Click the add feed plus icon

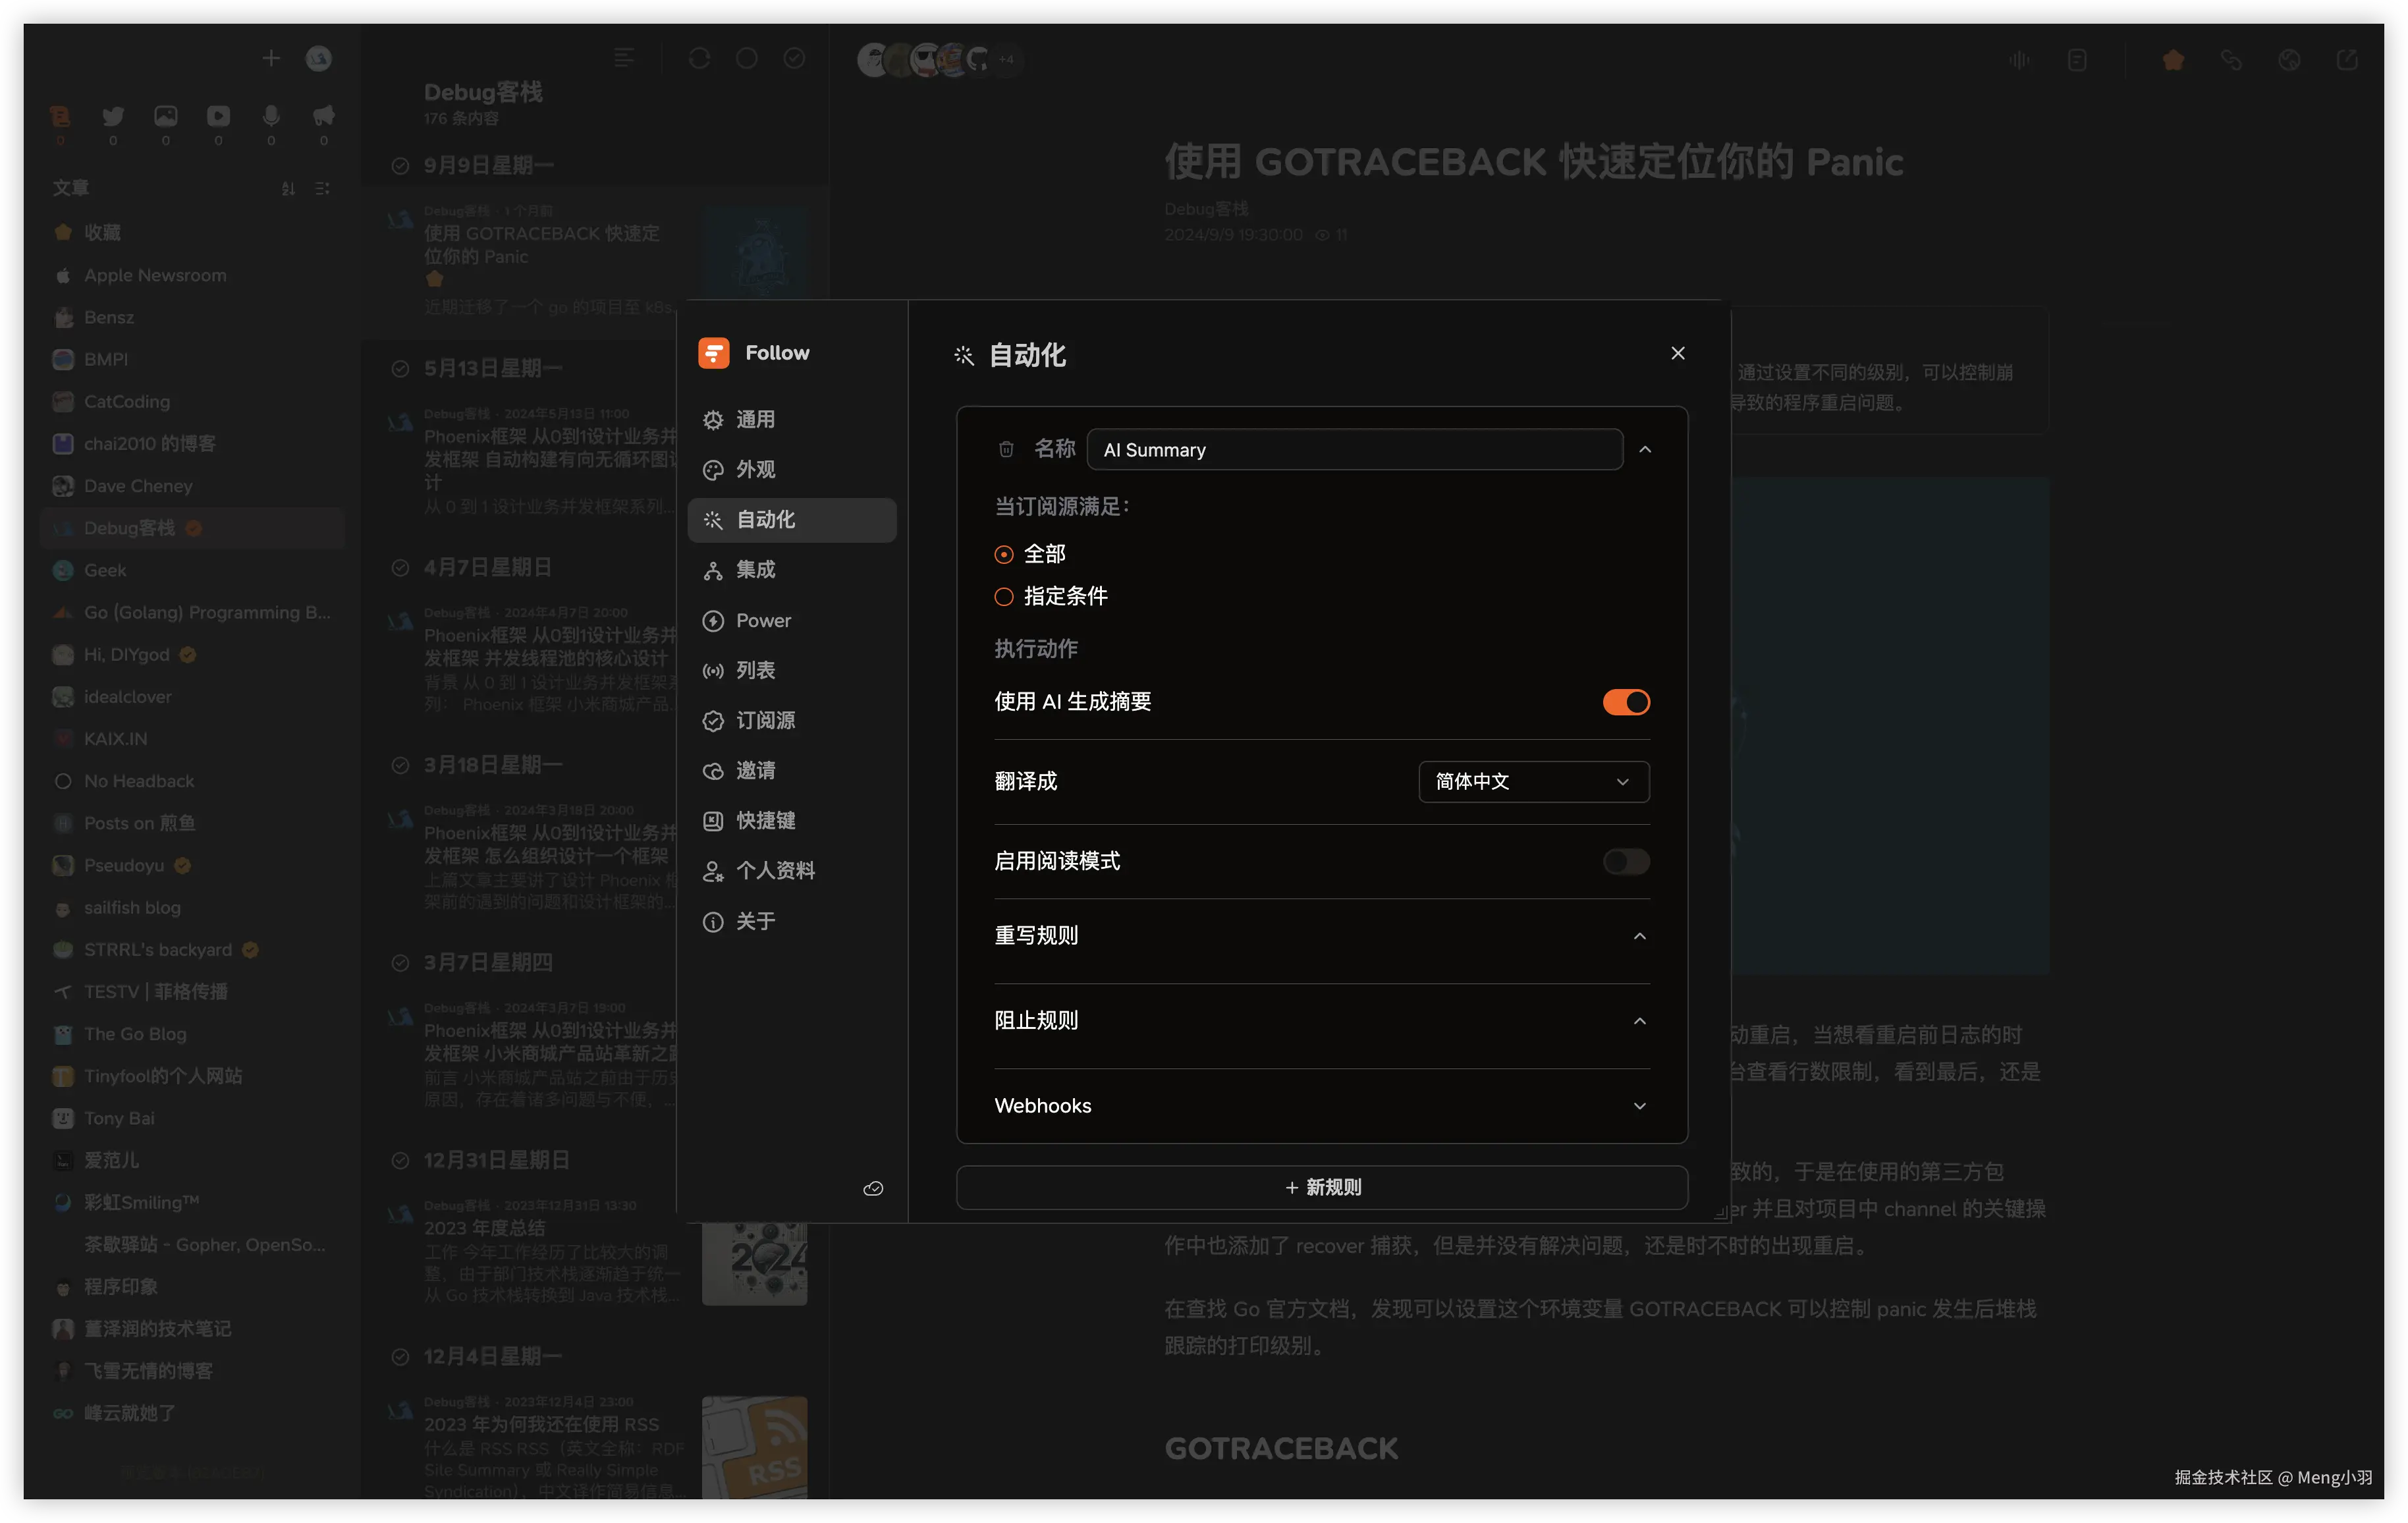point(271,59)
